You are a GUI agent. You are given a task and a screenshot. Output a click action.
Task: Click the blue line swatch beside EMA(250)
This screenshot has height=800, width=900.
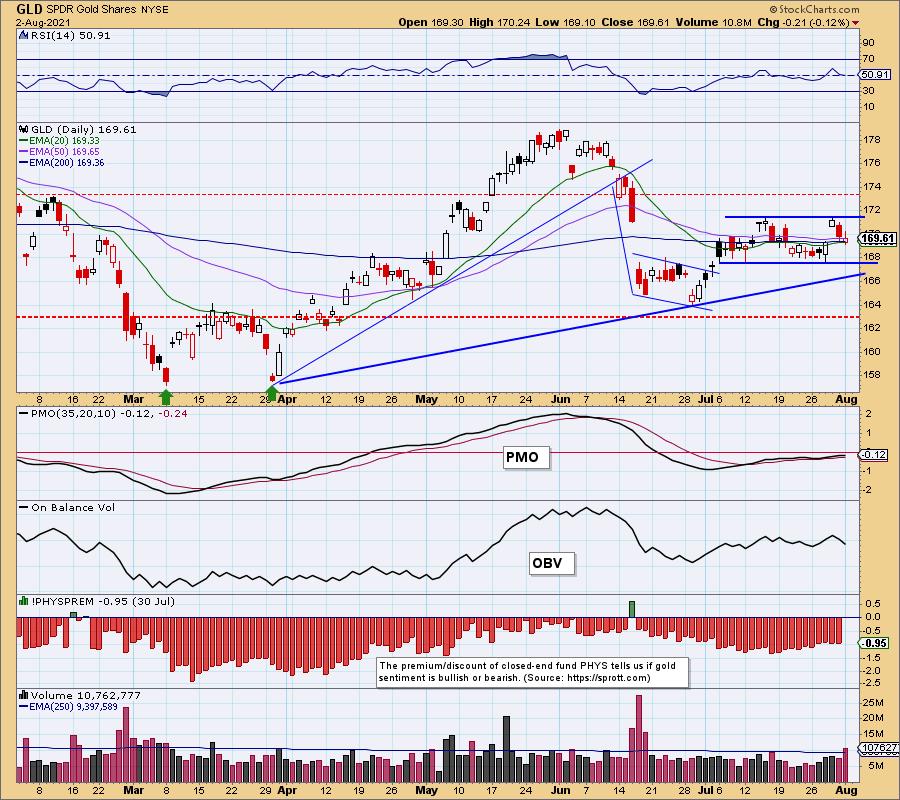24,706
